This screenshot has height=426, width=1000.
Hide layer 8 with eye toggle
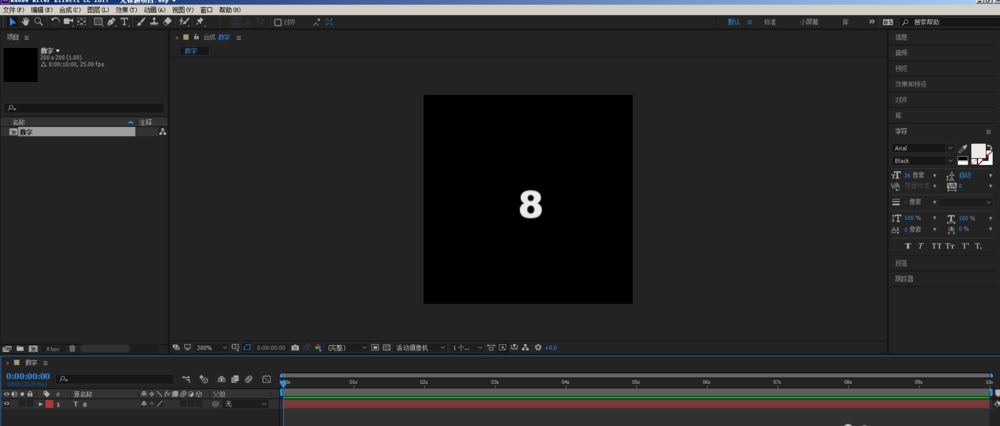[7, 404]
